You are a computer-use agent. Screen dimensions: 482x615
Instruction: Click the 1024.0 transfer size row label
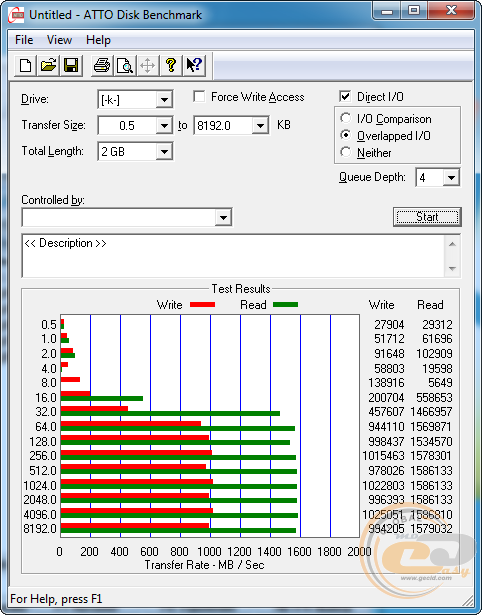point(40,486)
